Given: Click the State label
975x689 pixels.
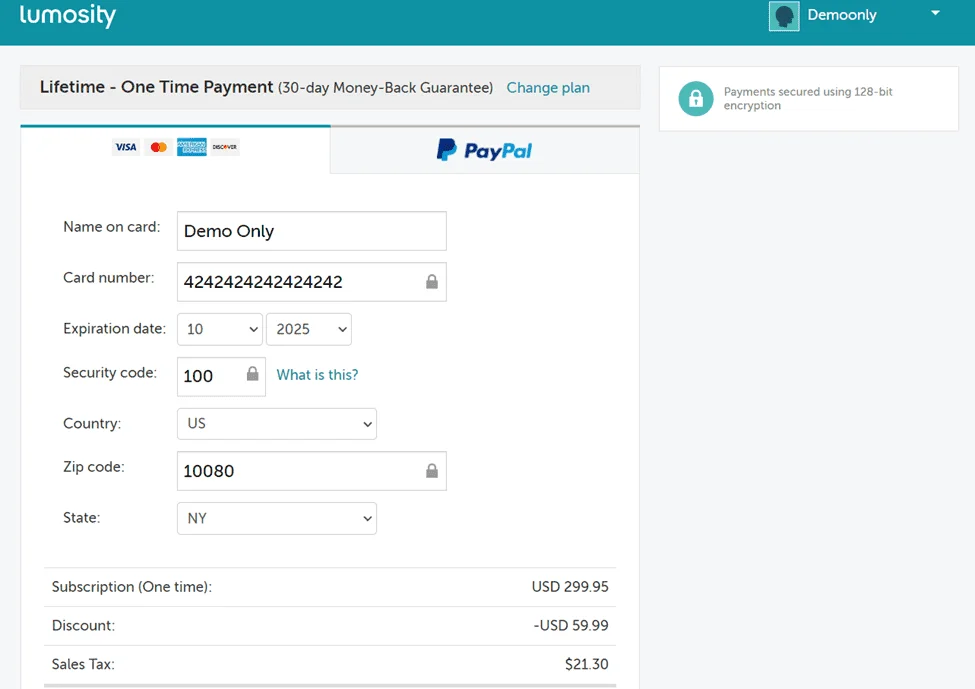Looking at the screenshot, I should click(x=81, y=517).
